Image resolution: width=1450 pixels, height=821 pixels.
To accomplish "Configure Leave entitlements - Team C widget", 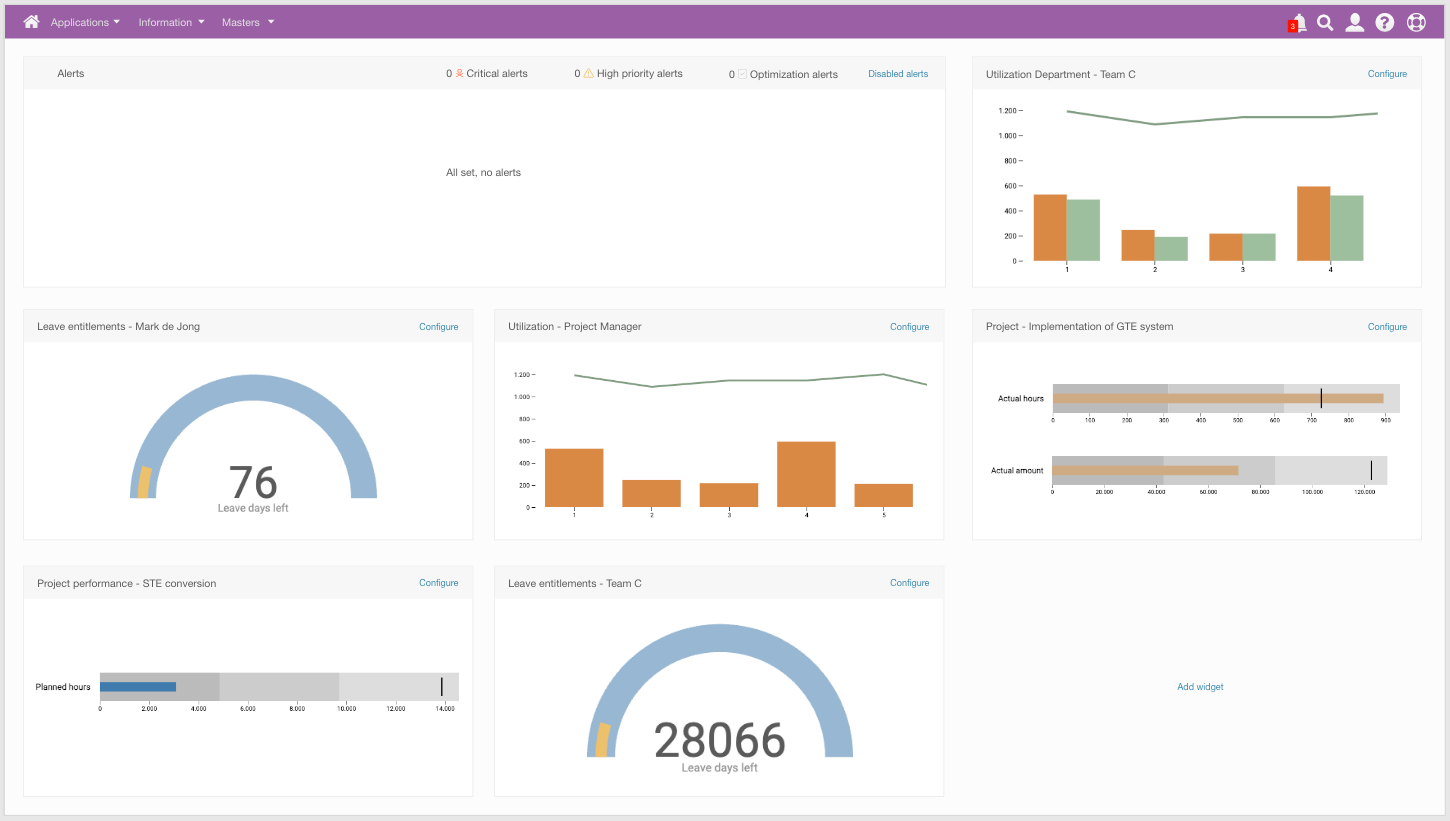I will pyautogui.click(x=909, y=583).
